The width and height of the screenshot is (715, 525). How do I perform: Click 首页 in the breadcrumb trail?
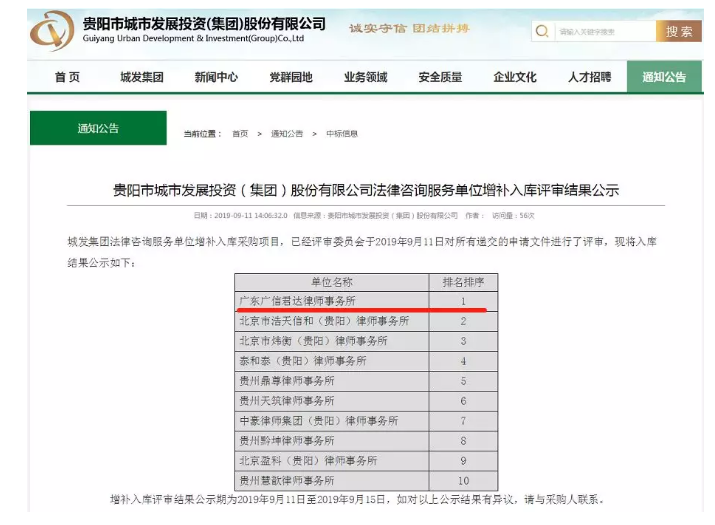pyautogui.click(x=240, y=134)
